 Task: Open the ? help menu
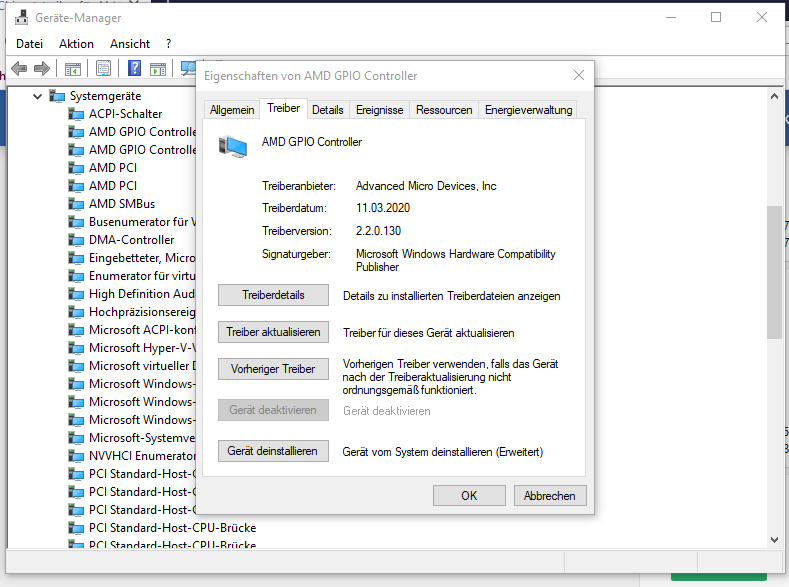point(169,44)
